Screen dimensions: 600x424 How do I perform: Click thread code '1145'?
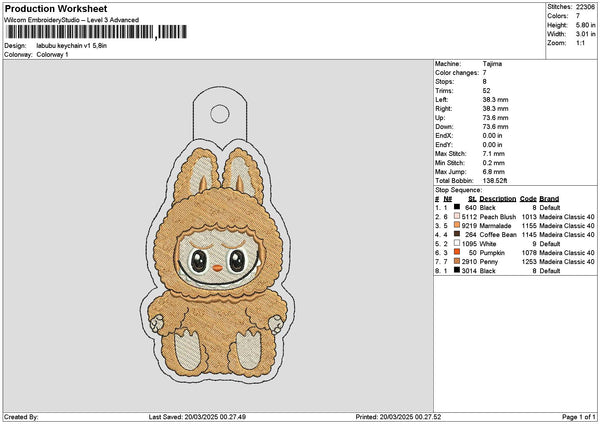pyautogui.click(x=529, y=235)
